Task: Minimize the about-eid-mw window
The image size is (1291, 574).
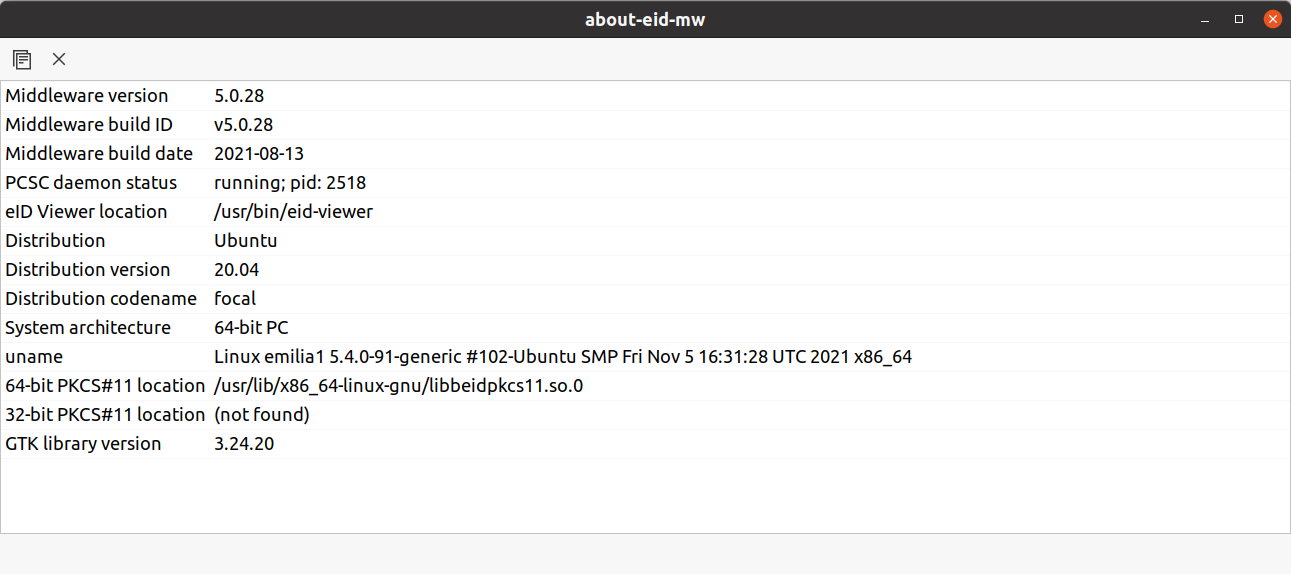Action: [x=1206, y=19]
